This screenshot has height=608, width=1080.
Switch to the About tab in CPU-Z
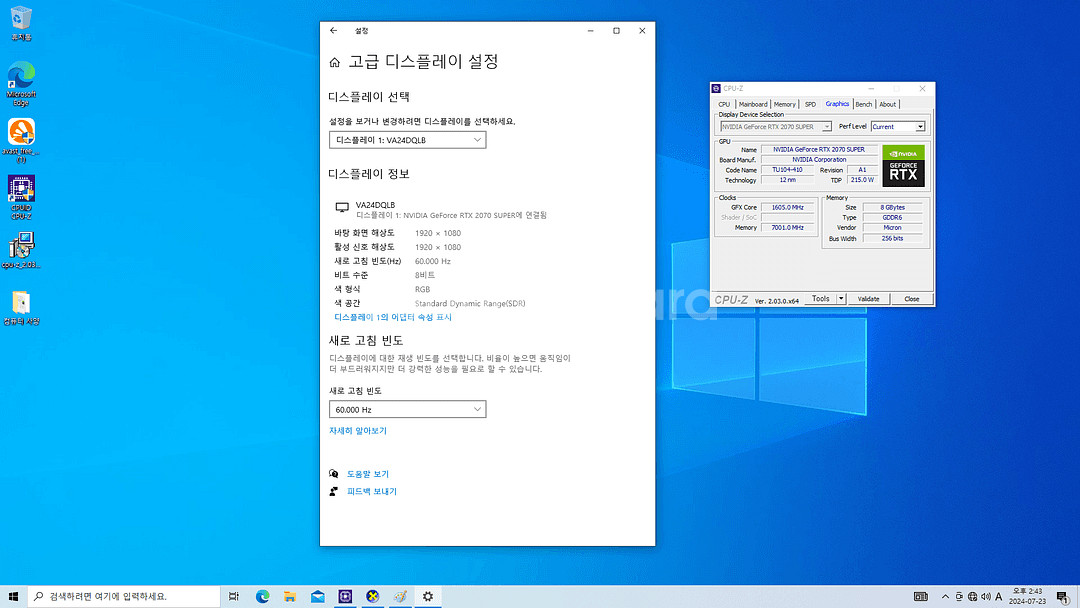point(887,104)
